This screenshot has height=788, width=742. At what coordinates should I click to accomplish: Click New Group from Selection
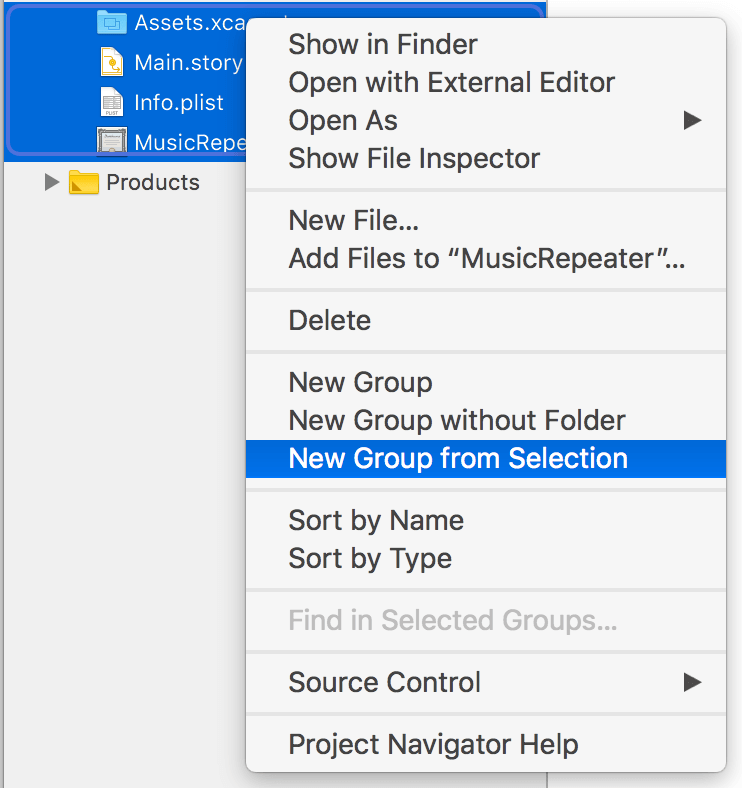pyautogui.click(x=458, y=458)
